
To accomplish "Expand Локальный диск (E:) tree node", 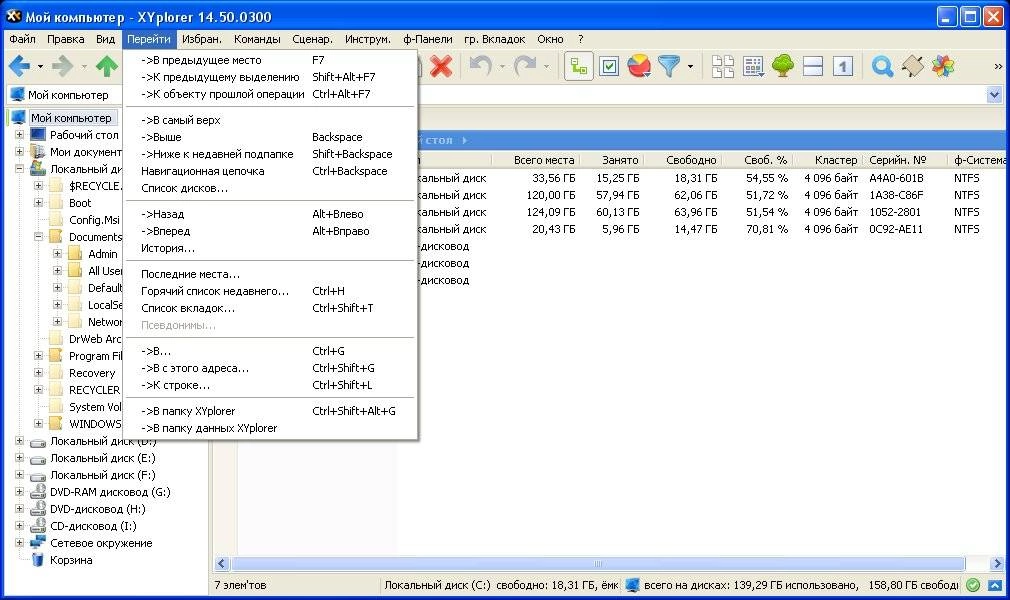I will [x=19, y=458].
